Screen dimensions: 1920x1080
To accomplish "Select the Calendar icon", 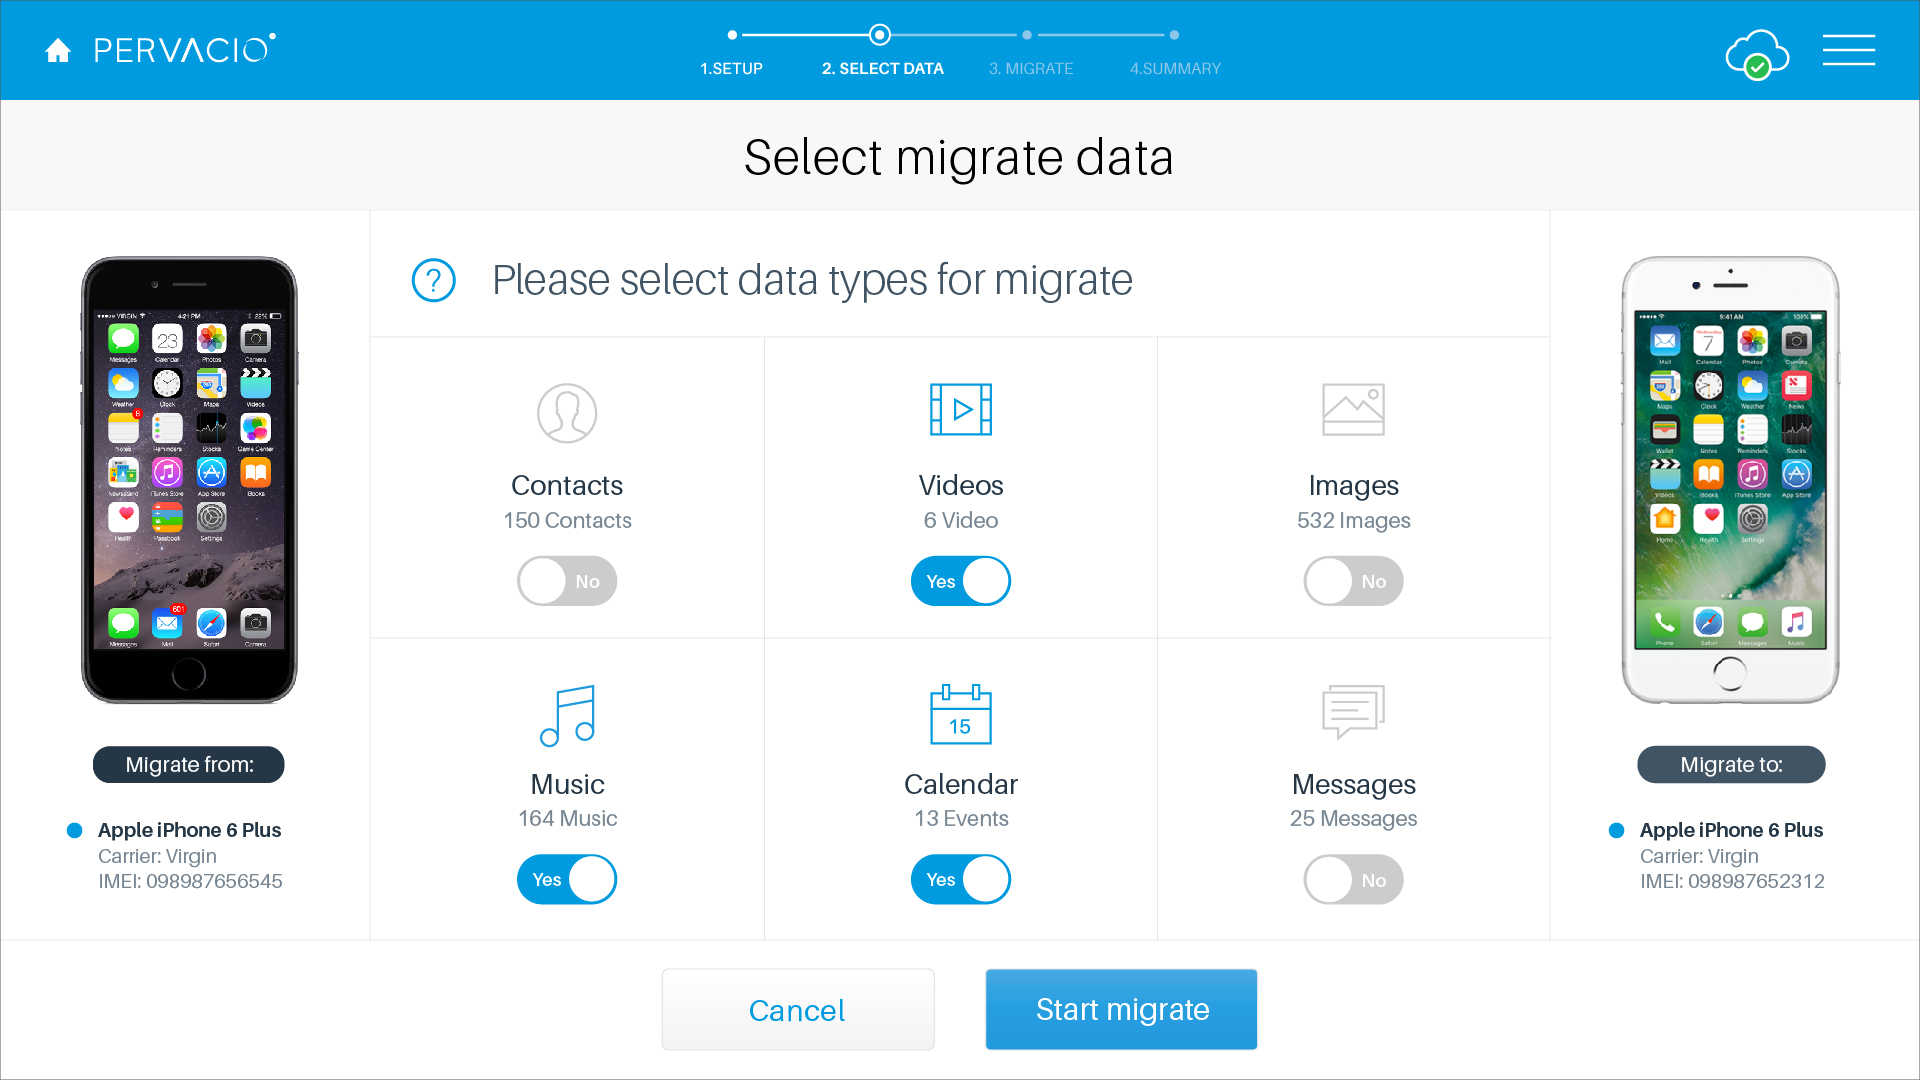I will click(x=961, y=714).
